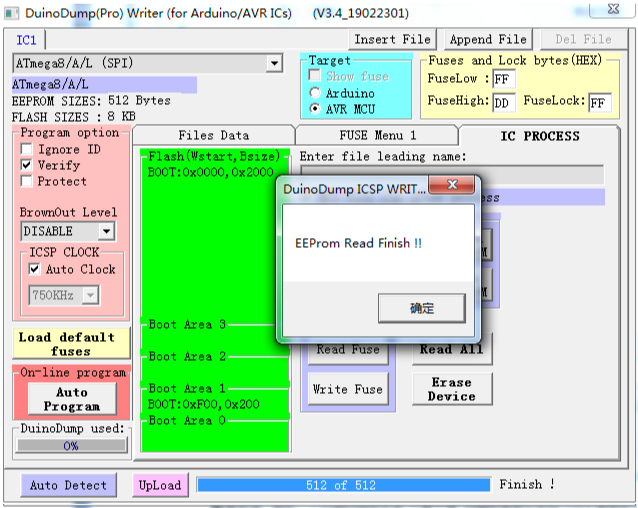Viewport: 638px width, 508px height.
Task: Click the FuseLow hex input field
Action: [x=504, y=79]
